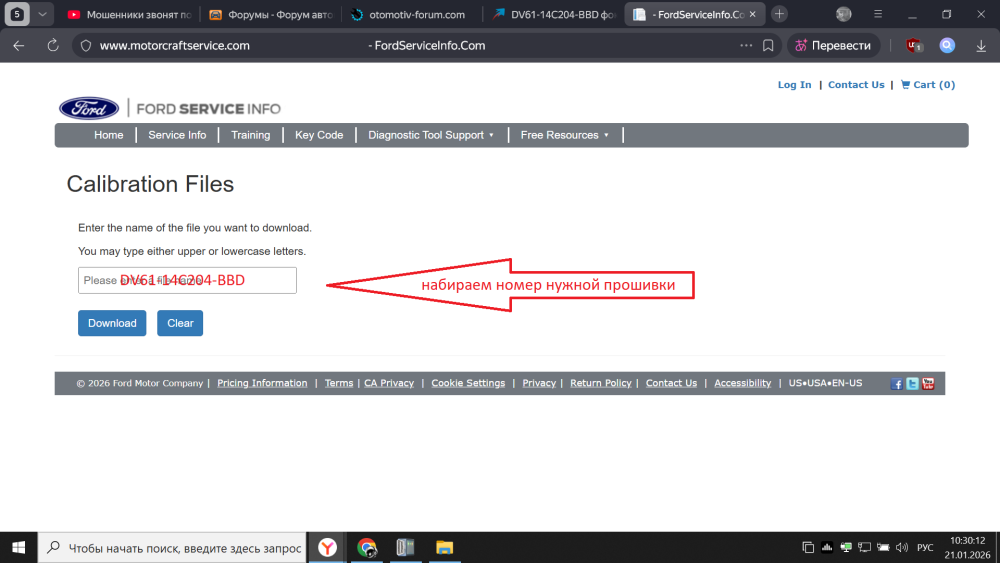1000x563 pixels.
Task: Open the Key Code navigation item
Action: click(319, 135)
